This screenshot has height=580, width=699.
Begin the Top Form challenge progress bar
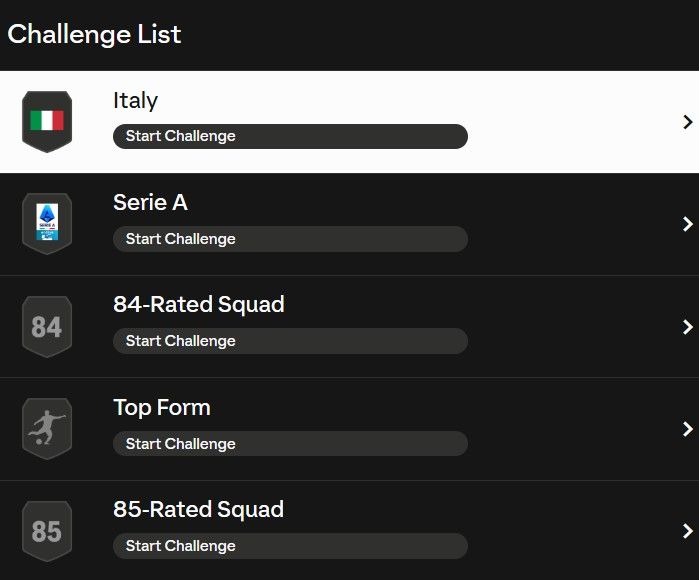pos(289,444)
